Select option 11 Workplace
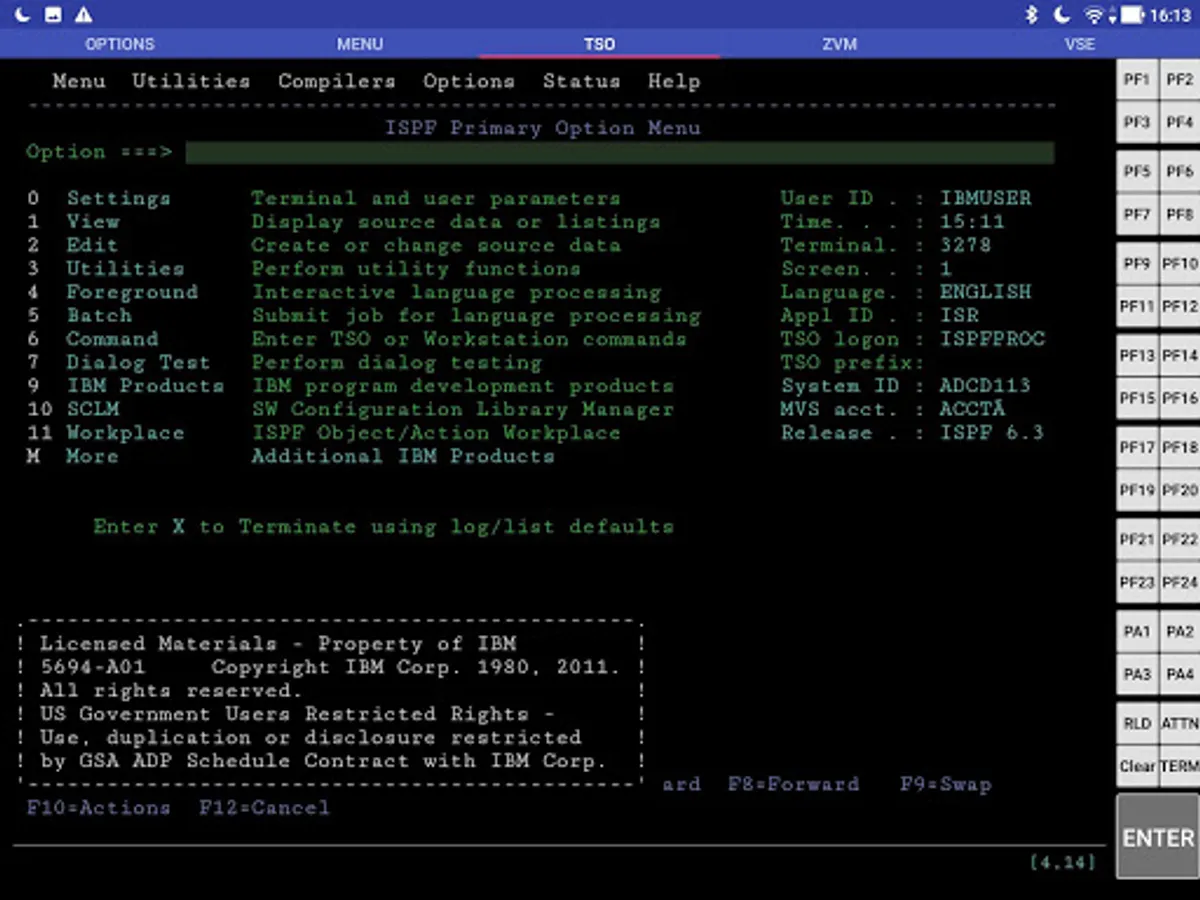1200x900 pixels. tap(125, 433)
